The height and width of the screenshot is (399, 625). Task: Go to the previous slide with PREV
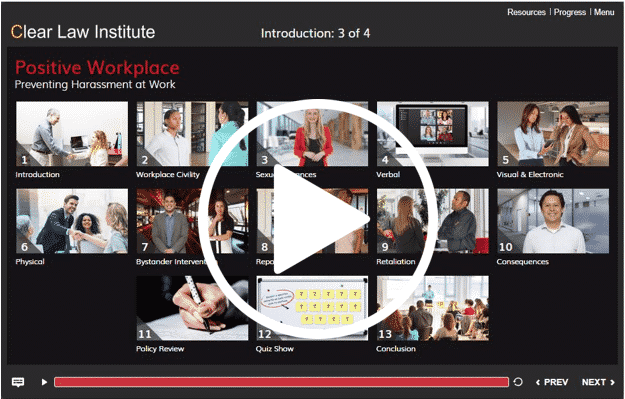coord(552,382)
